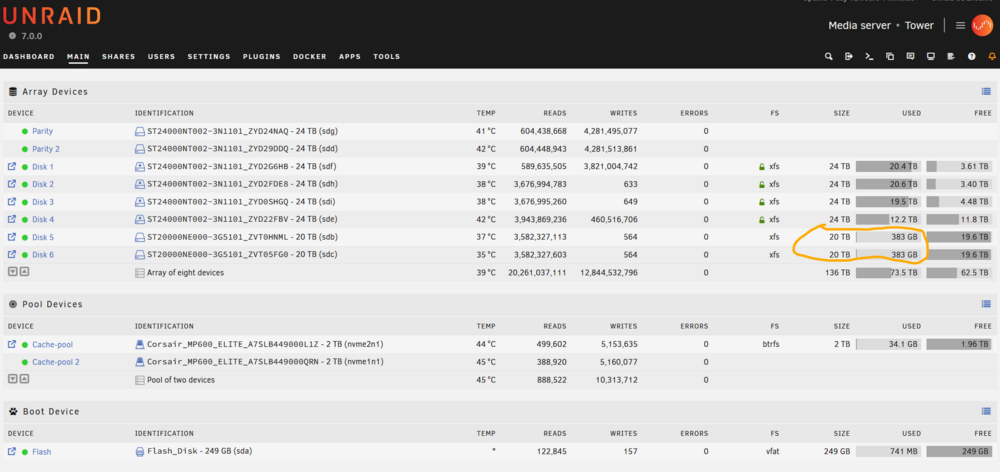The width and height of the screenshot is (1000, 472).
Task: Open the Cache-pool 2 link
Action: pyautogui.click(x=56, y=362)
